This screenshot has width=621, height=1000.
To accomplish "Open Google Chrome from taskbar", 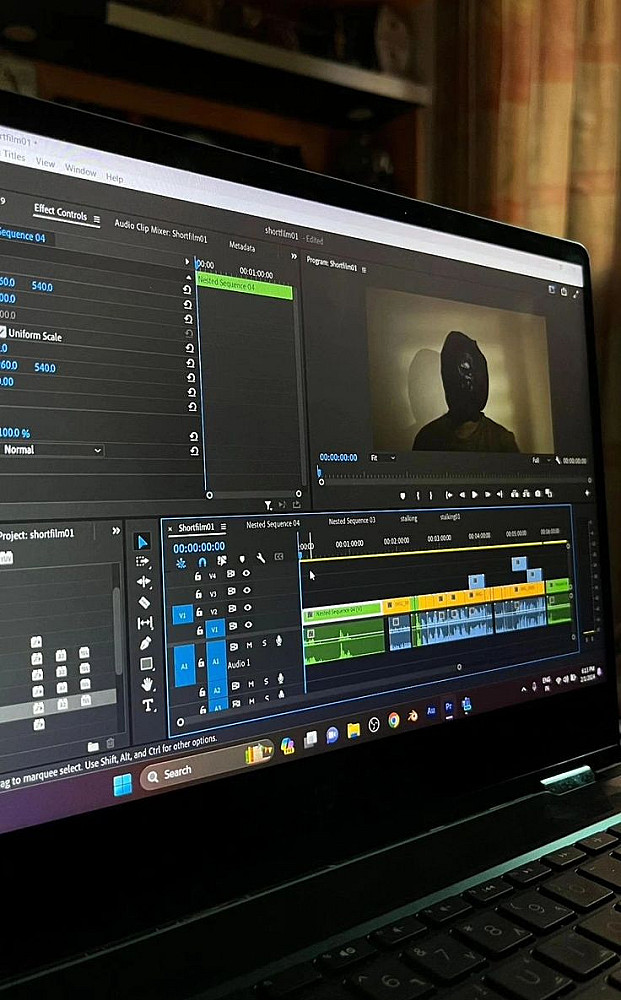I will tap(394, 721).
